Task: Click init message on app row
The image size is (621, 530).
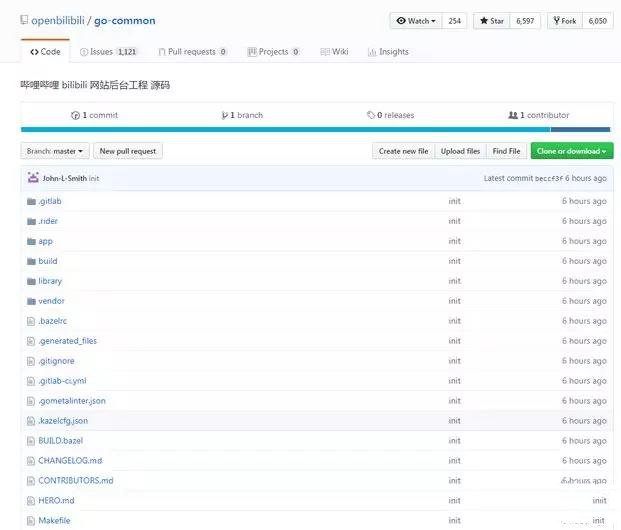Action: pos(454,241)
